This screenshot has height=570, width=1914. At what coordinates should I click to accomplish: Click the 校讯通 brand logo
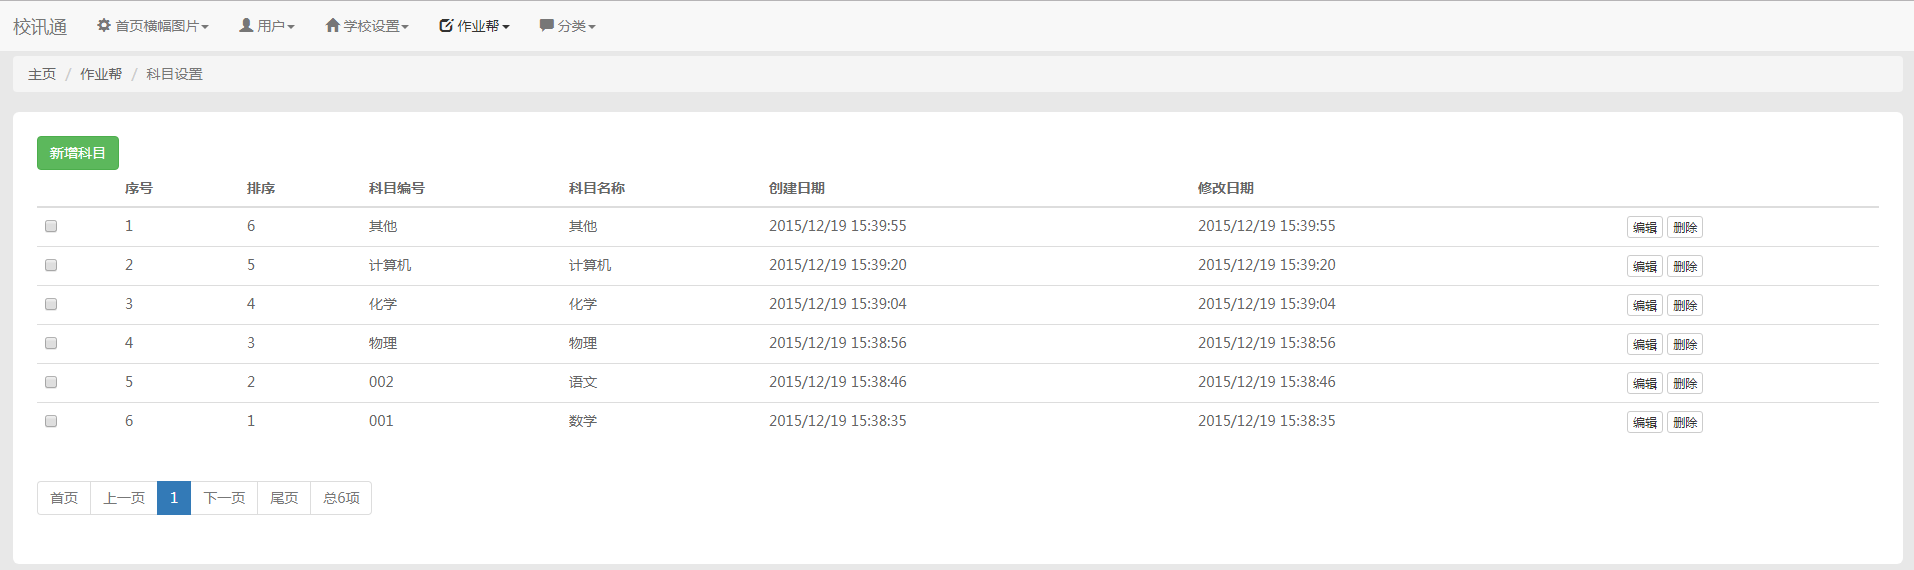(x=40, y=26)
